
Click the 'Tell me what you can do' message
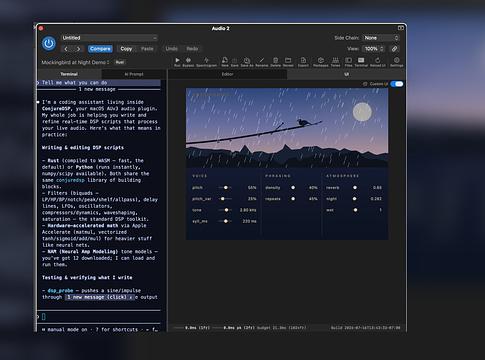[75, 83]
